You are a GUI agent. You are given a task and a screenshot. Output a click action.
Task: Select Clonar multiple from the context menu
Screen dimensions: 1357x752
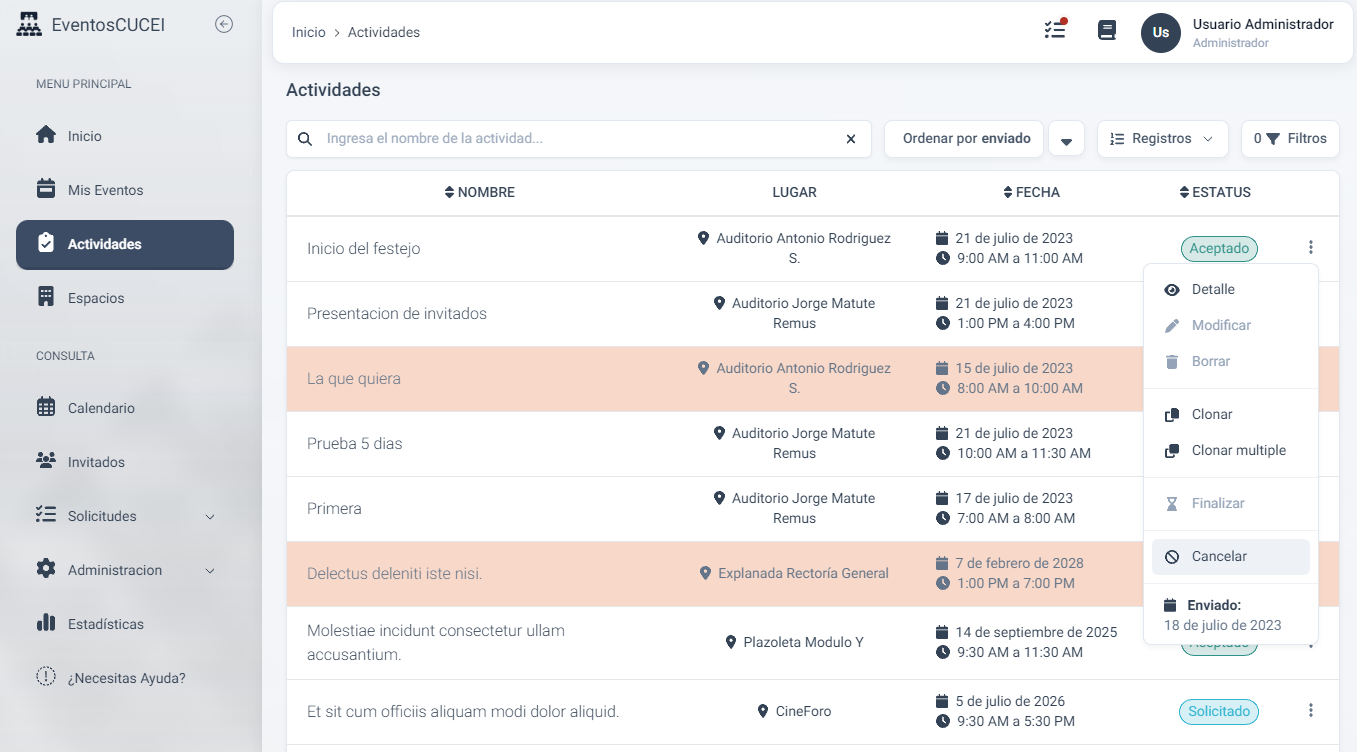pyautogui.click(x=1239, y=450)
